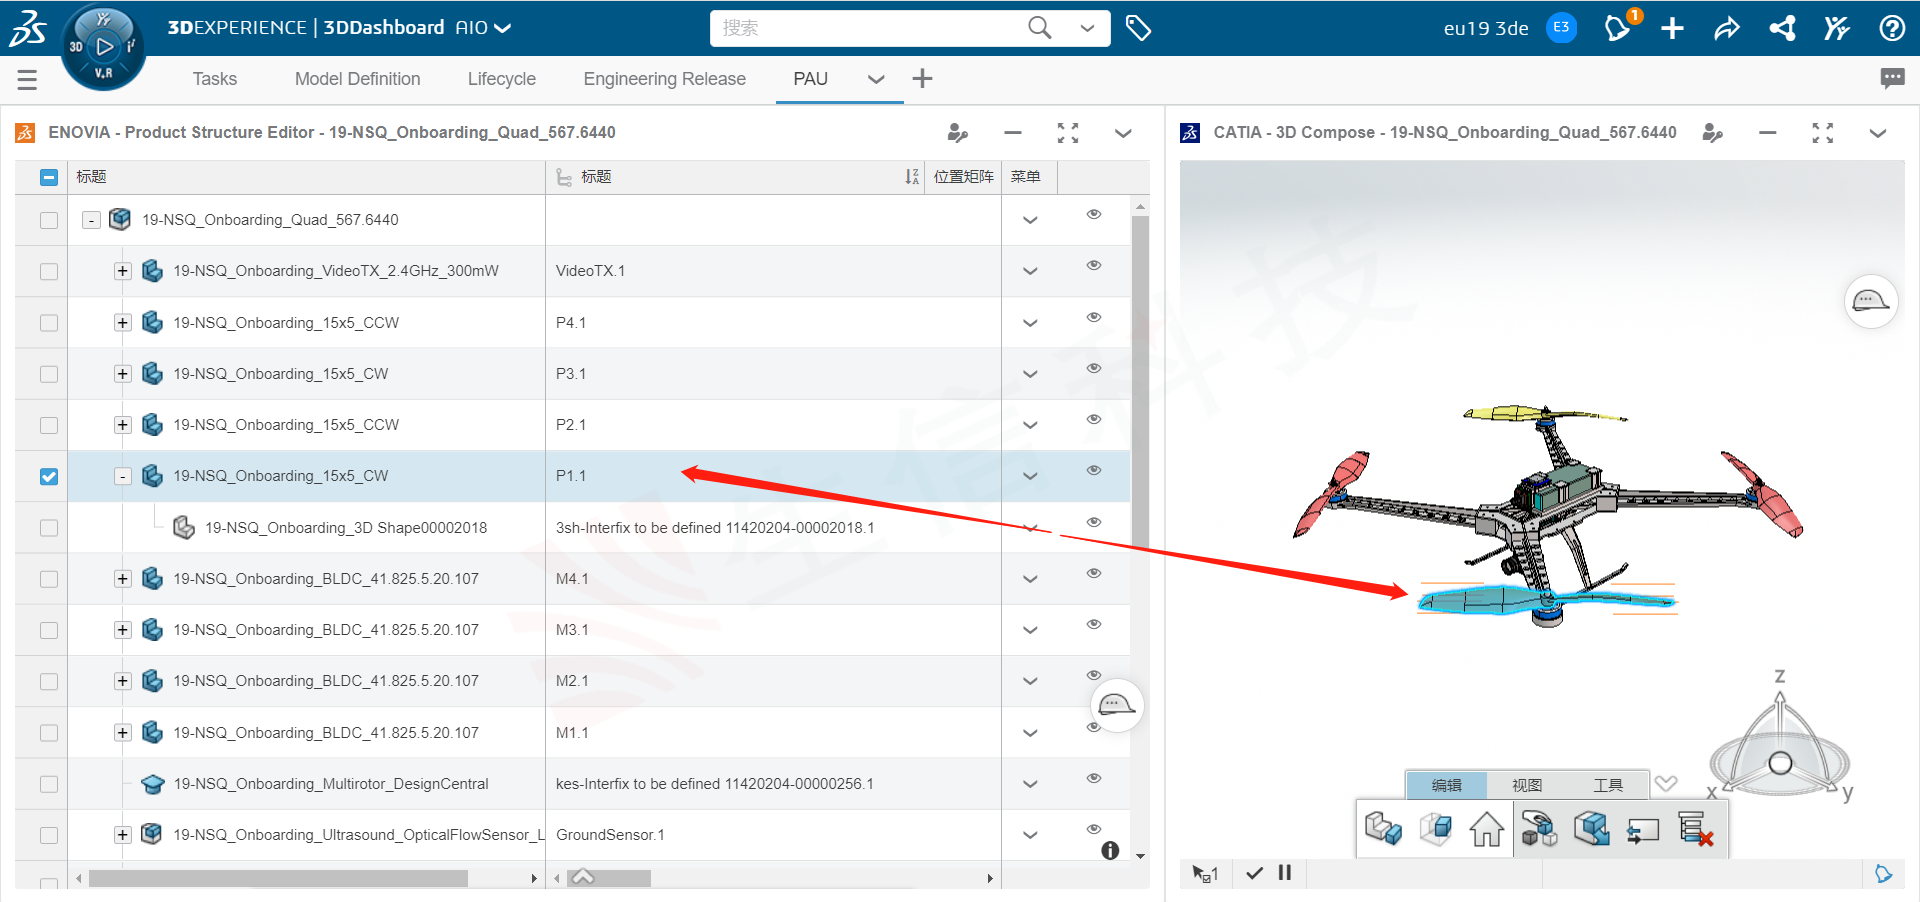Click the replace part cube arrow icon

point(1591,829)
